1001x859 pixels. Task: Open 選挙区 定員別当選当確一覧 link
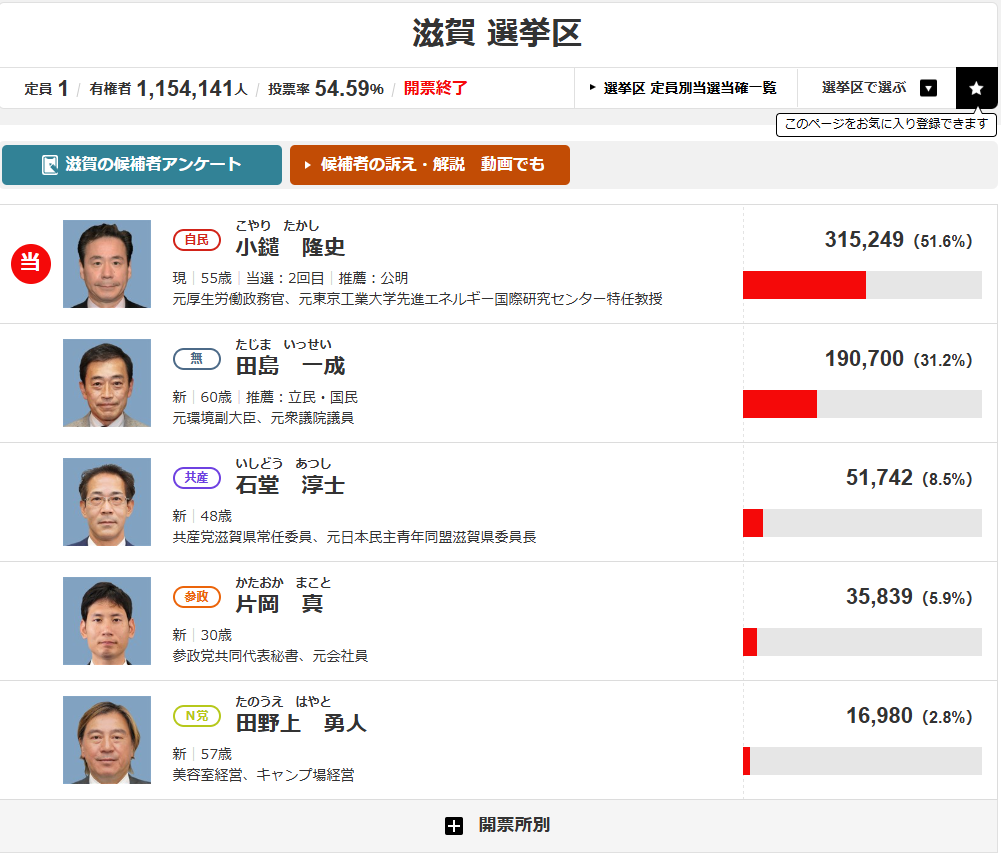(685, 88)
